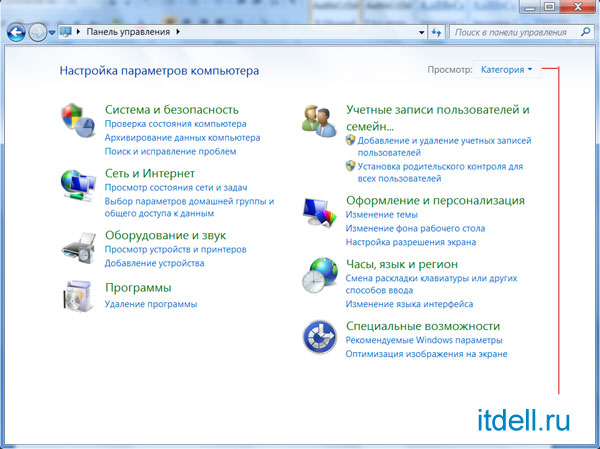Click the Control Panel icon in address bar
Screen dimensions: 600x449
point(65,32)
